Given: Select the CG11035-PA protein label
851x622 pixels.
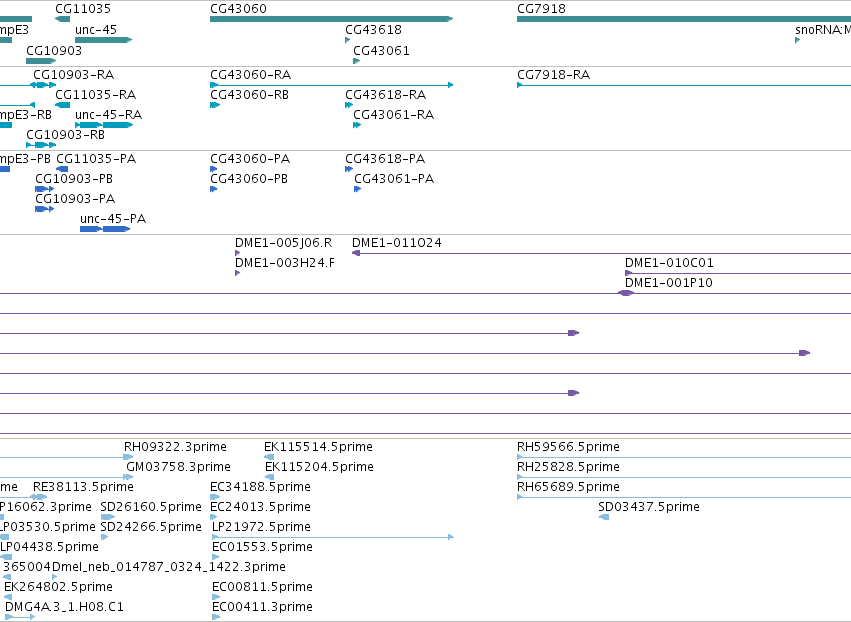Looking at the screenshot, I should [x=96, y=158].
